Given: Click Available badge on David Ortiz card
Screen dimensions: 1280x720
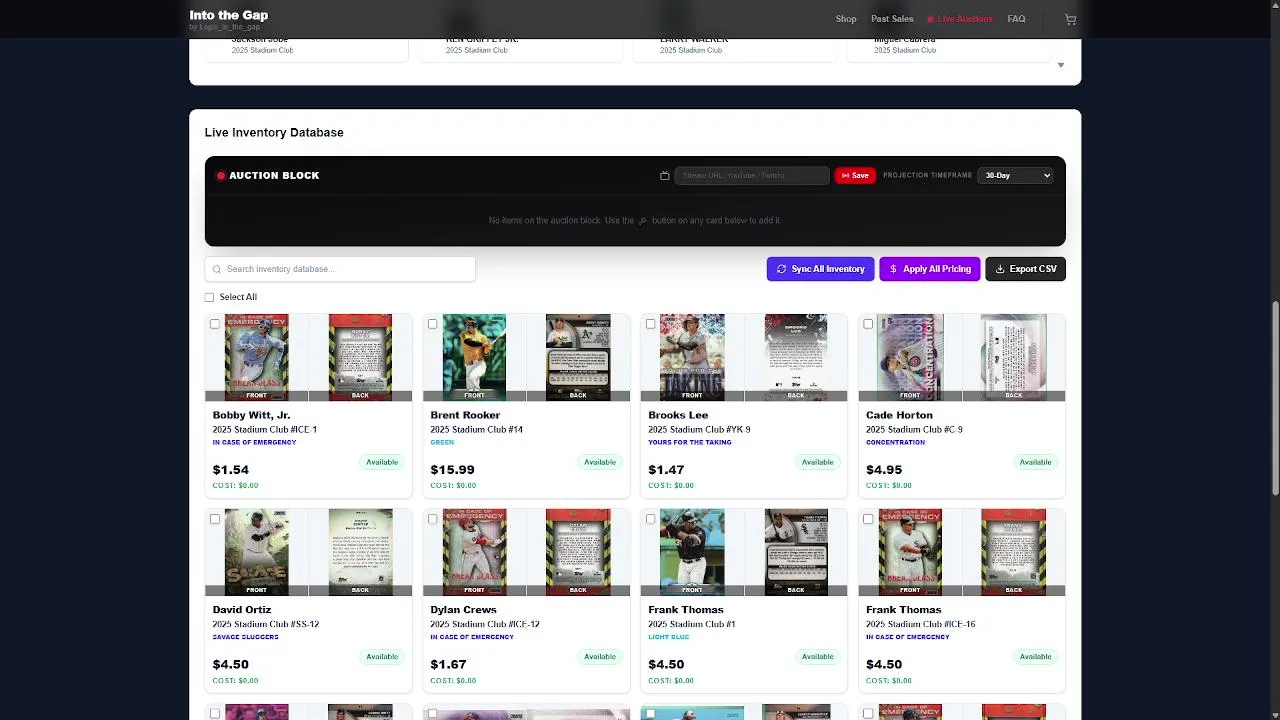Looking at the screenshot, I should pyautogui.click(x=382, y=657).
